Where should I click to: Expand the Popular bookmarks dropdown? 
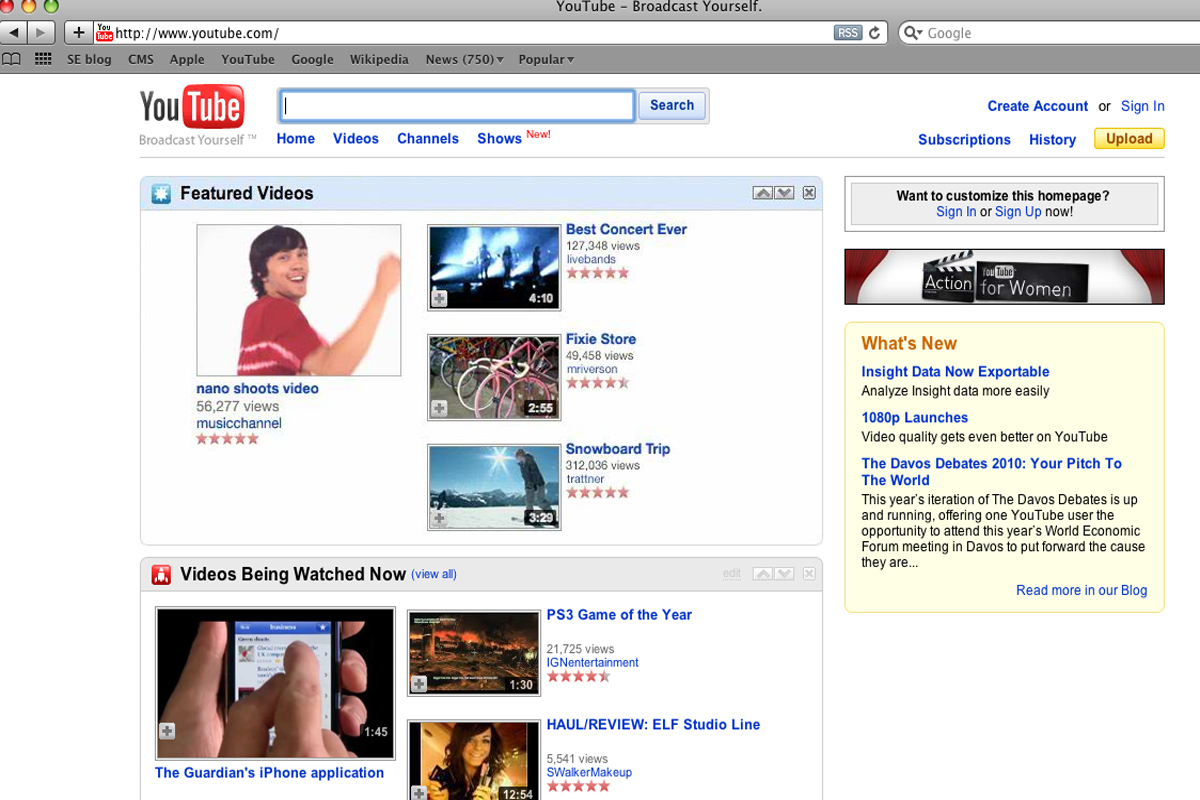pos(546,59)
